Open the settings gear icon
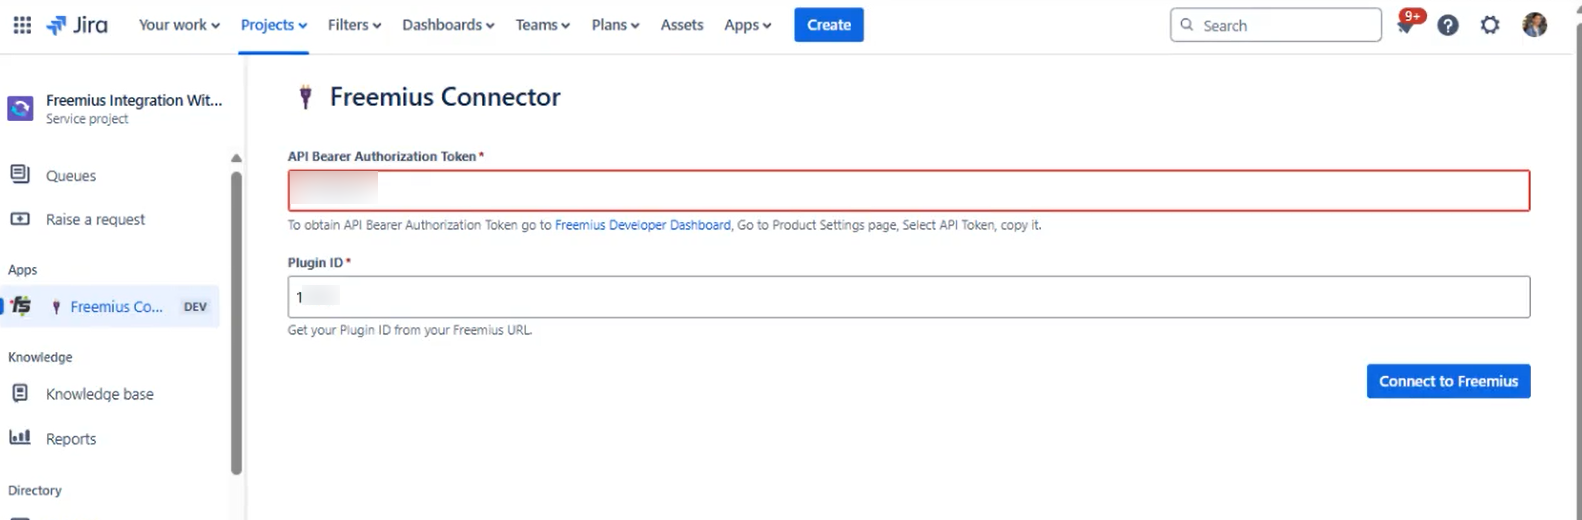 [x=1490, y=25]
